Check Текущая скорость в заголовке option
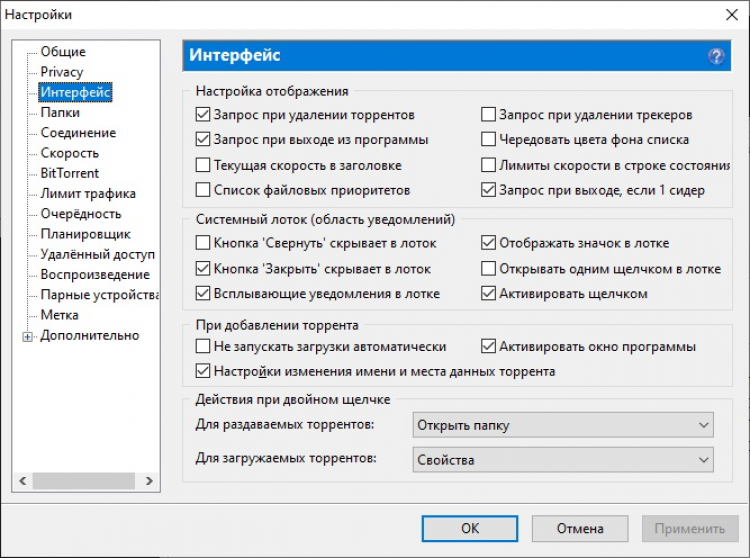This screenshot has width=750, height=558. pos(204,165)
